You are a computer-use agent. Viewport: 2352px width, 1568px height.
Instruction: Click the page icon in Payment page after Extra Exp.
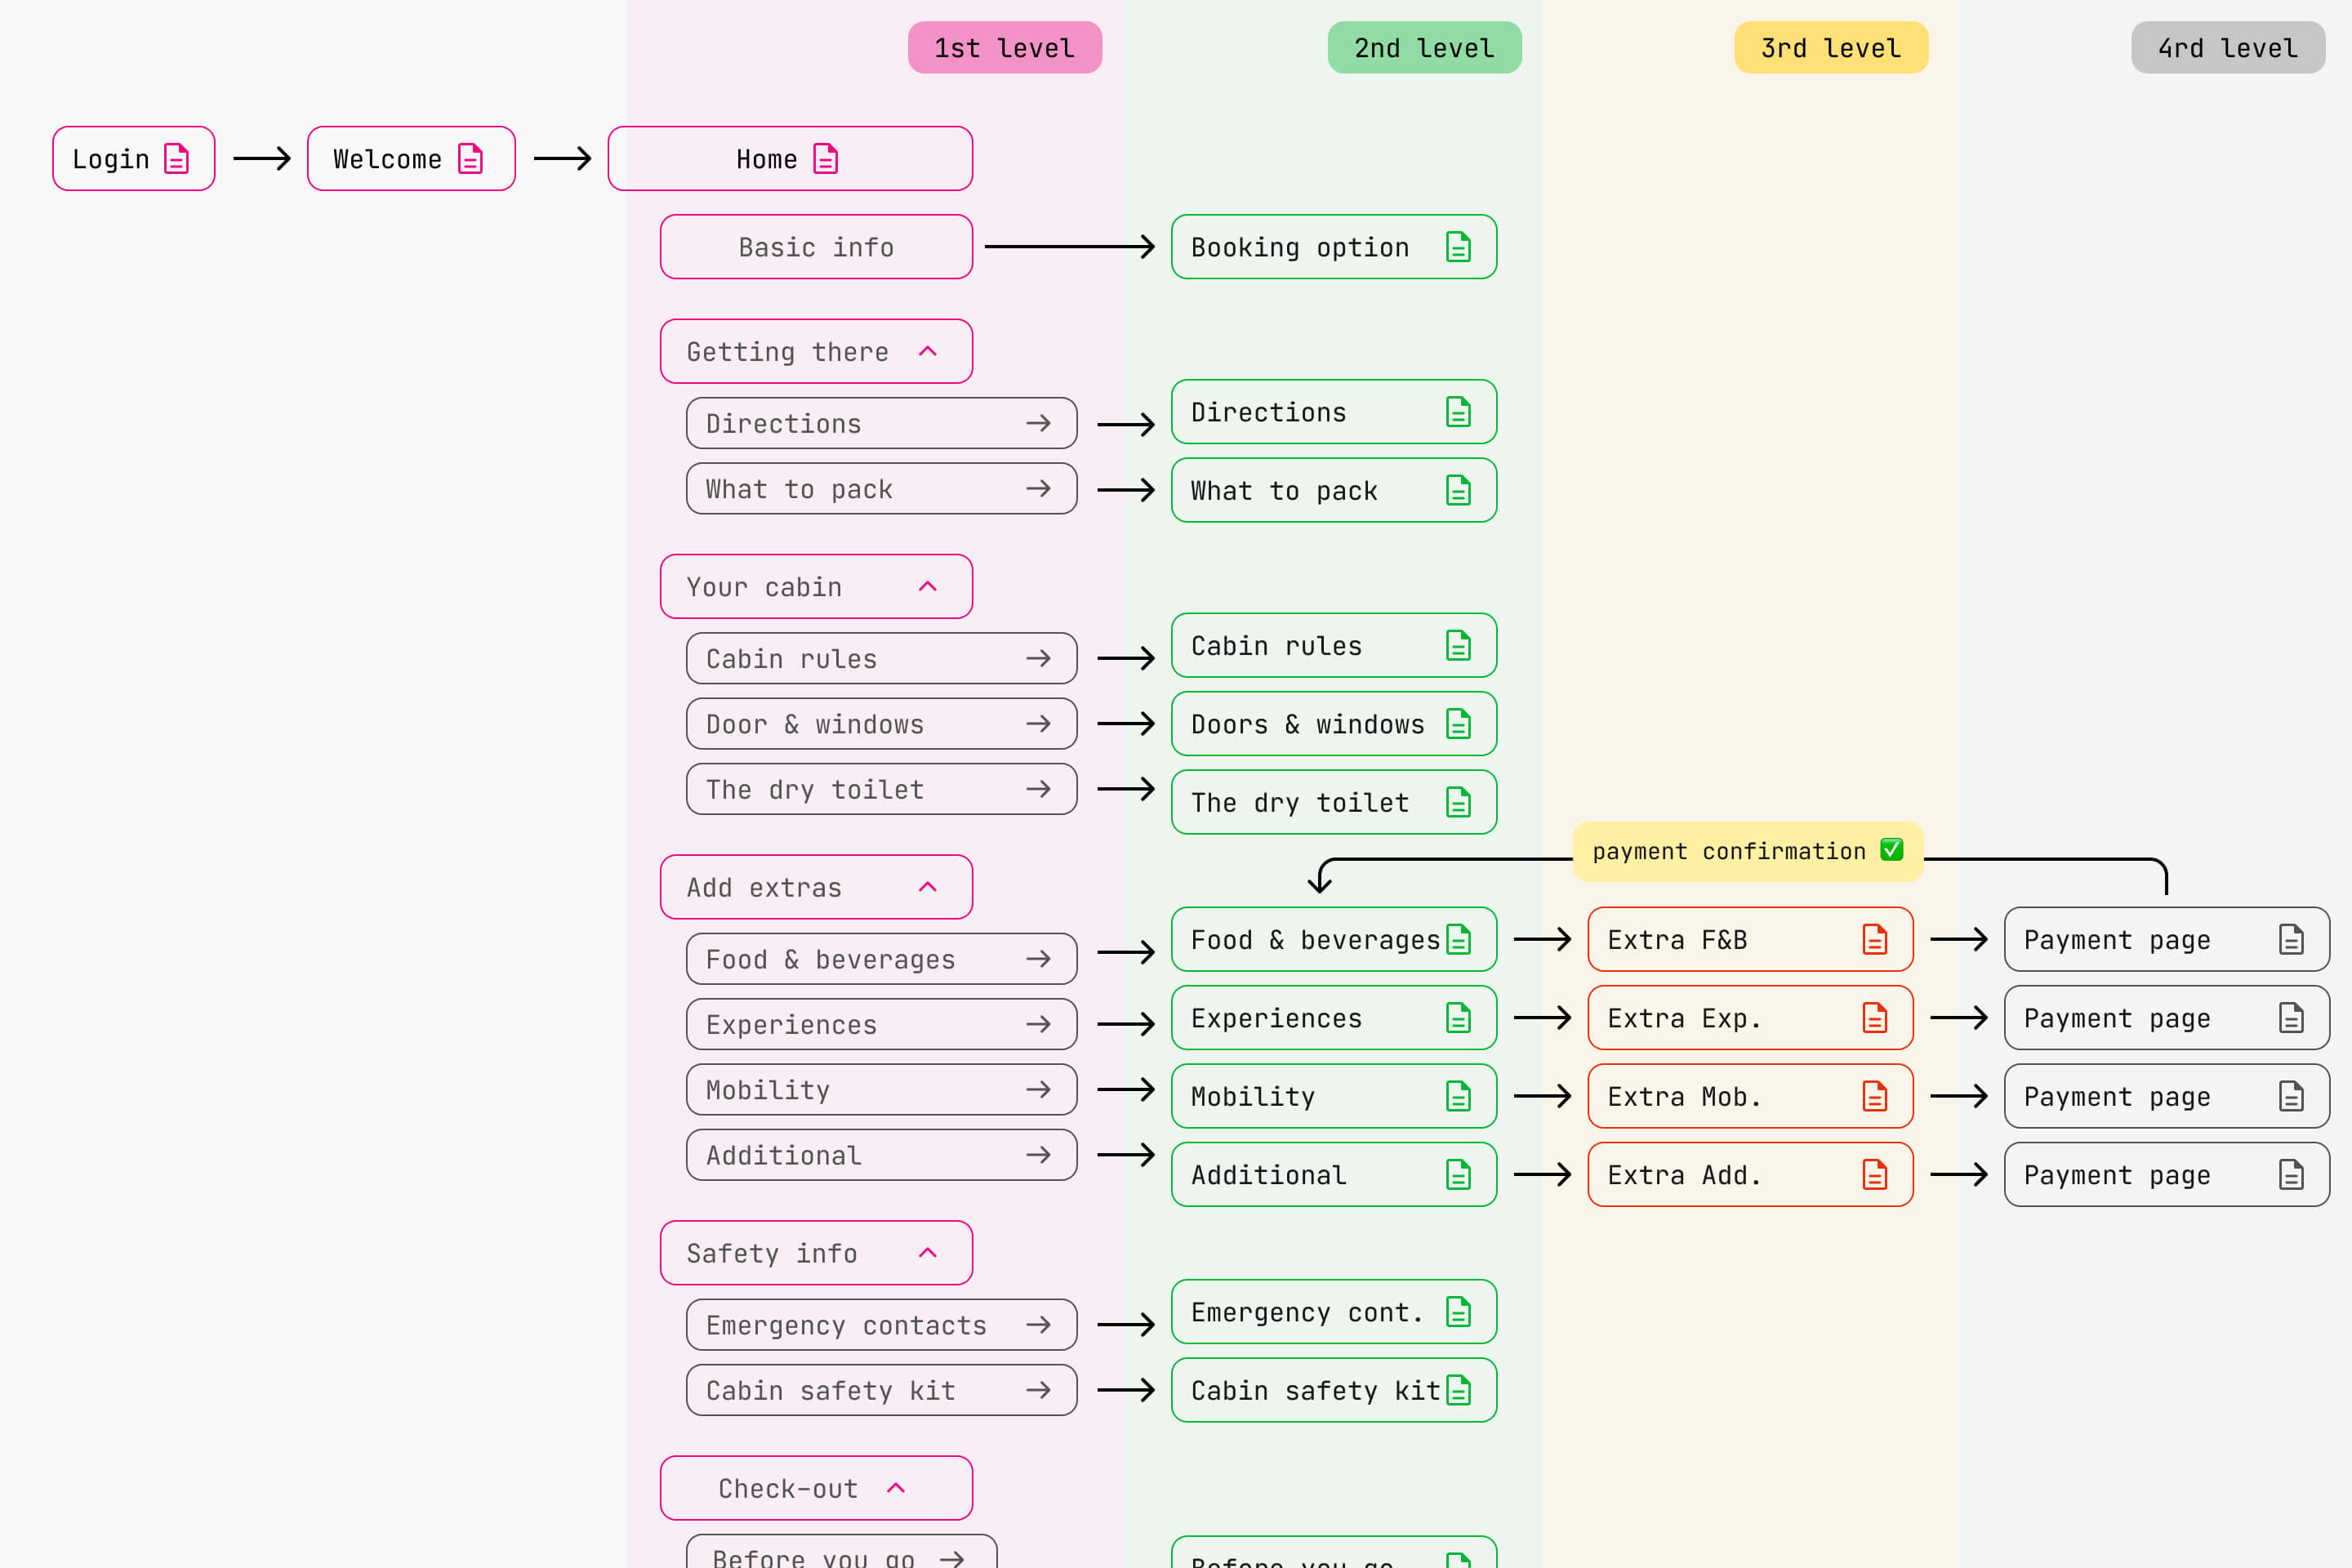(2291, 1018)
